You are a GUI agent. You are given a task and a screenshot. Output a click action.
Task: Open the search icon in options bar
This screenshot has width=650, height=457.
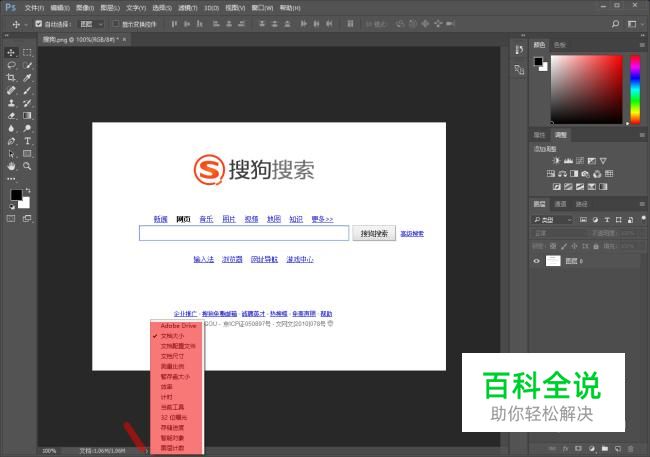pos(616,24)
